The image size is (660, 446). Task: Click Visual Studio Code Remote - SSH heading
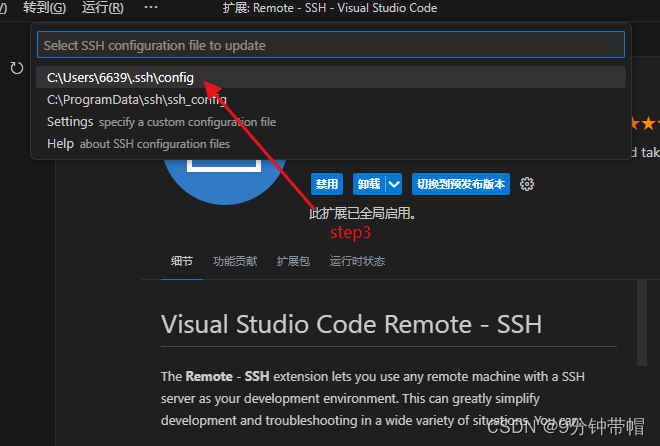pos(351,324)
